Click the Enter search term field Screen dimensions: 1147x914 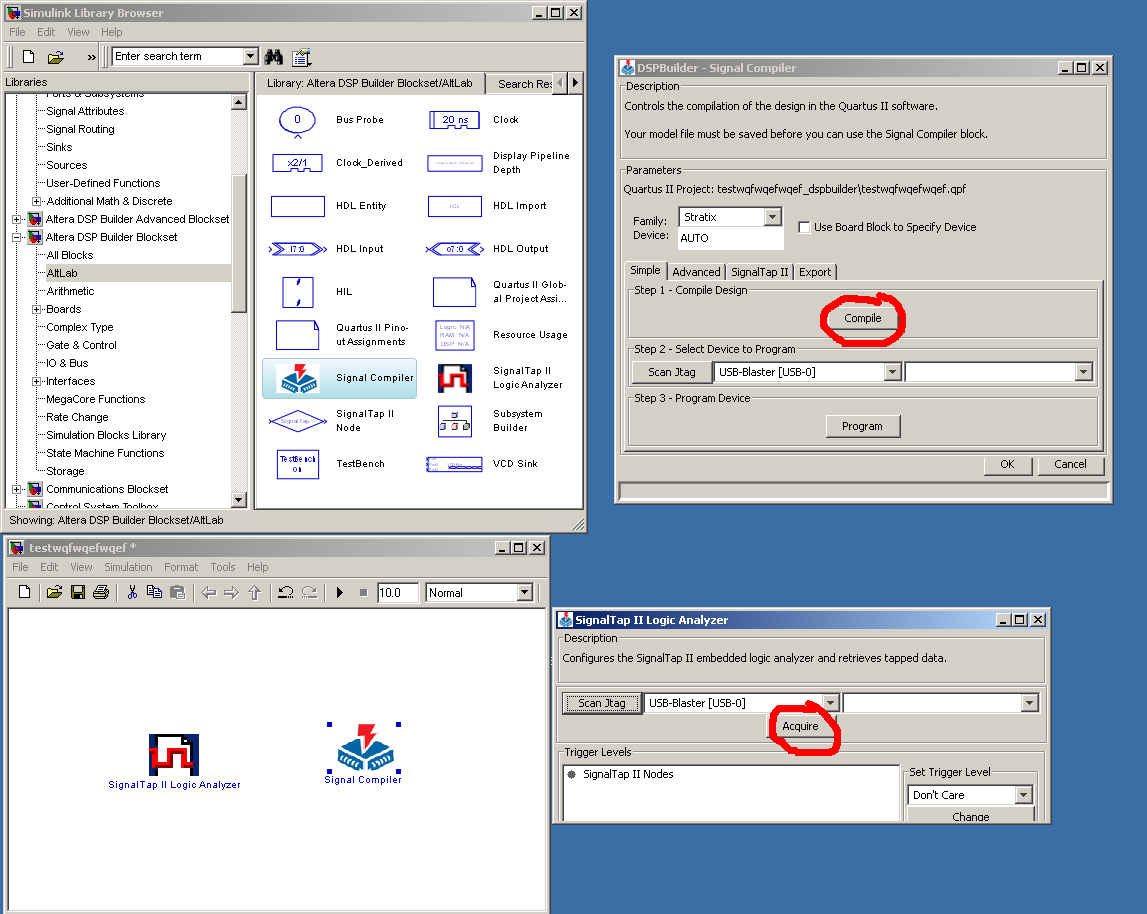click(x=178, y=56)
